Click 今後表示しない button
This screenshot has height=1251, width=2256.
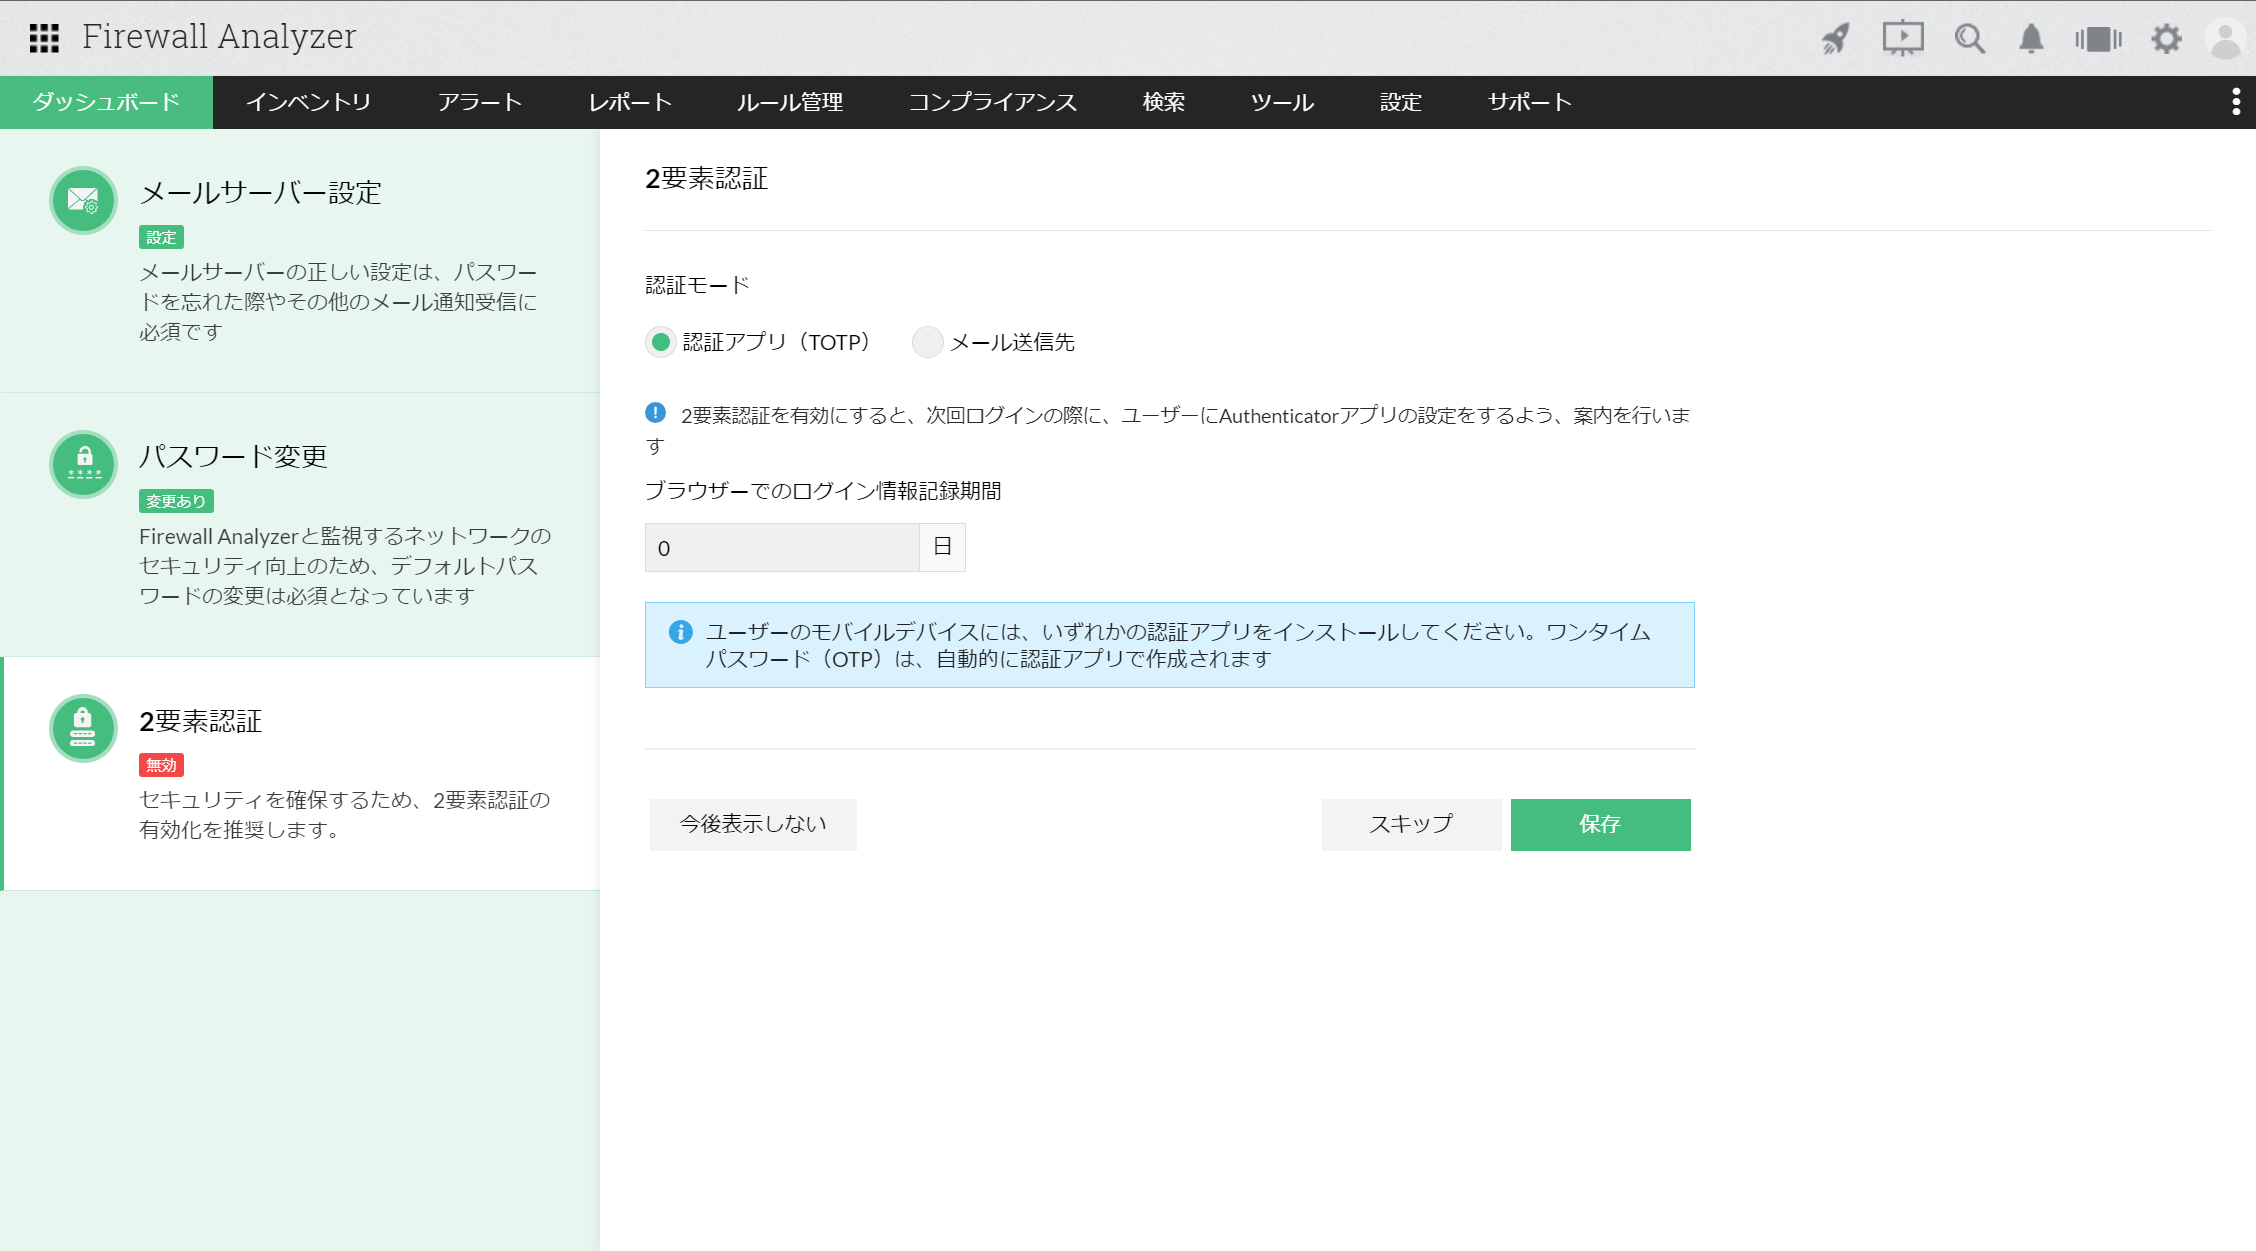coord(753,824)
